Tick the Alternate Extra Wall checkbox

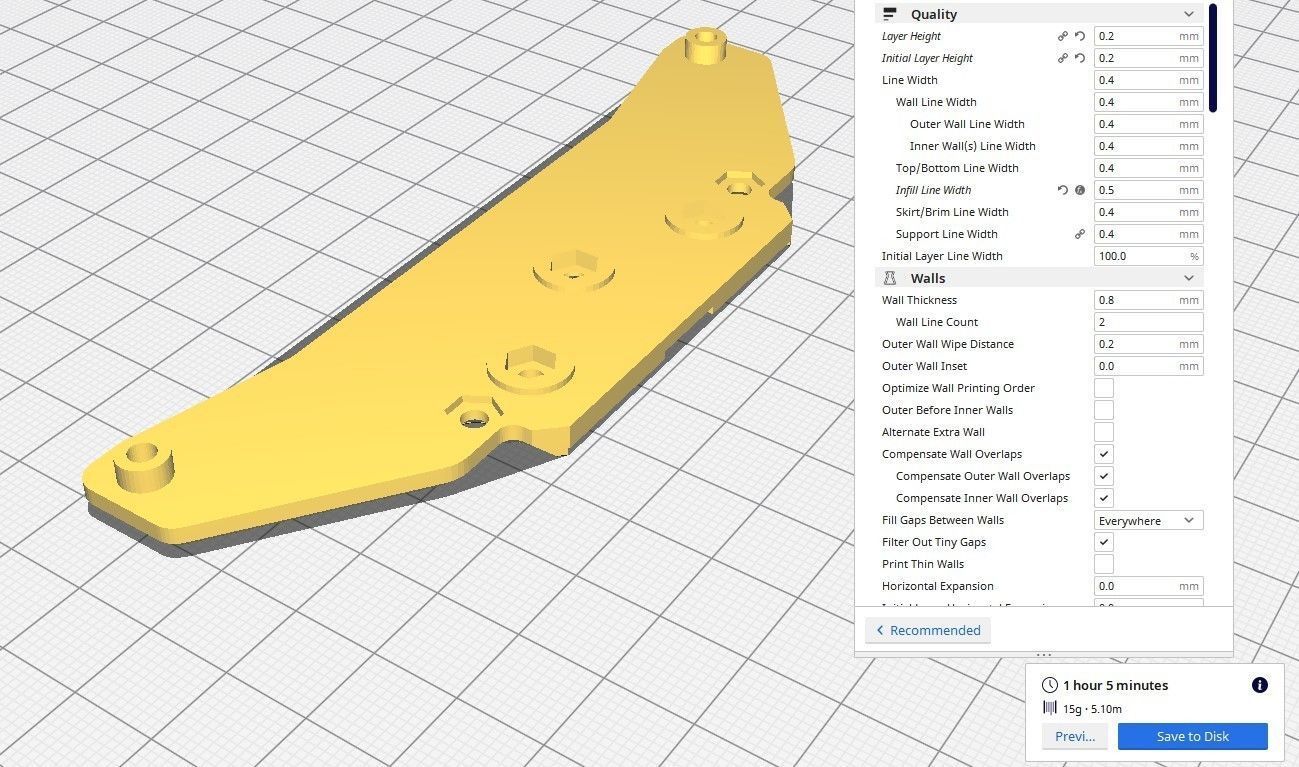coord(1104,432)
